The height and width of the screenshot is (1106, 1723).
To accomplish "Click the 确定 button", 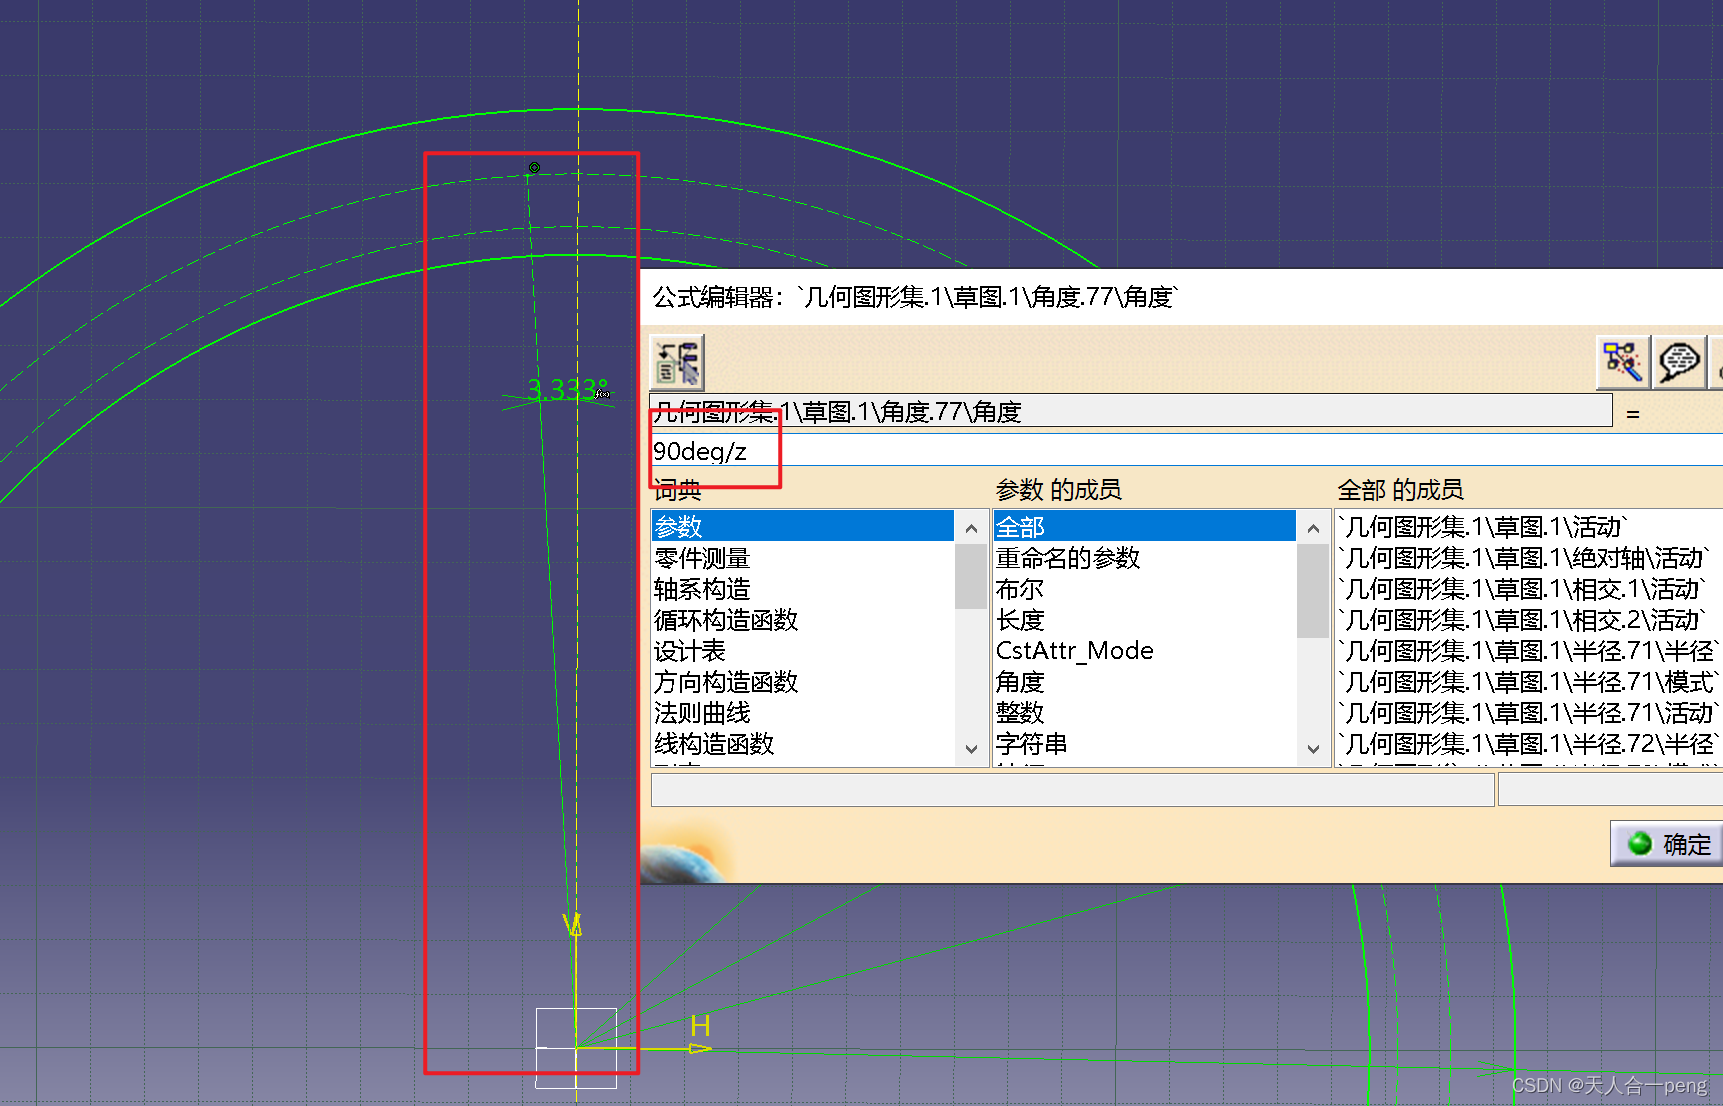I will coord(1669,844).
